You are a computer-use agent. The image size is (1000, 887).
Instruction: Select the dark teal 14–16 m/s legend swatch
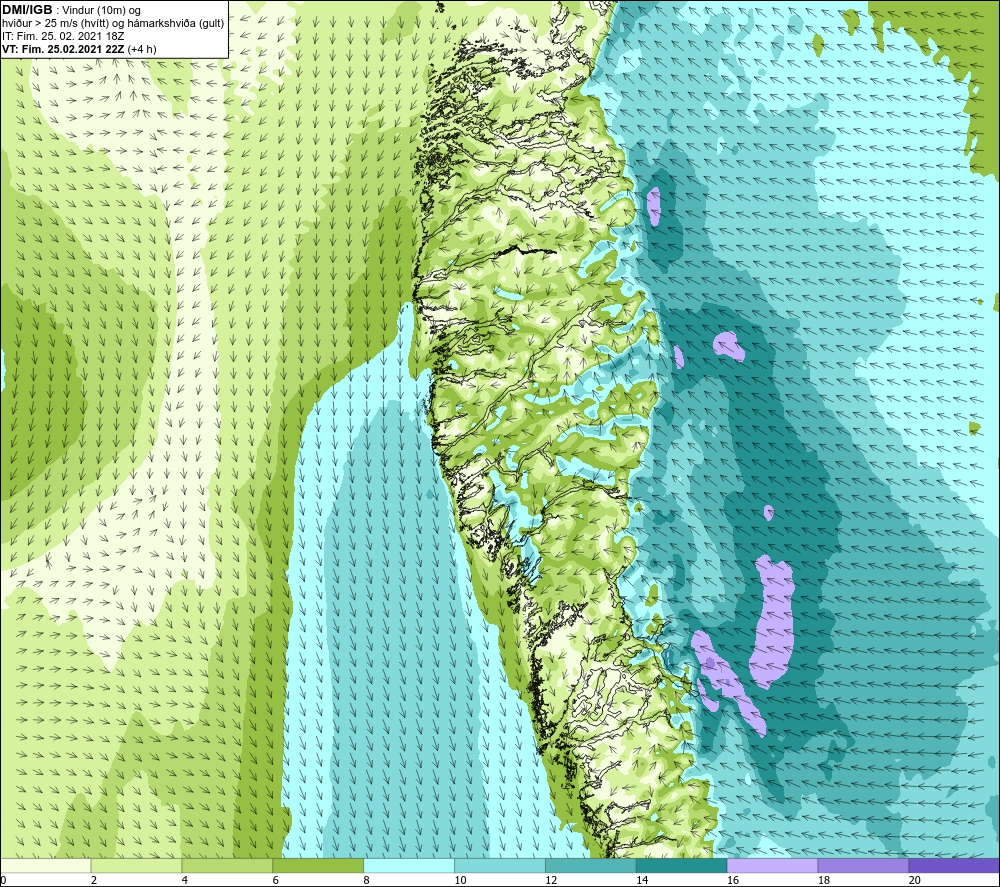pos(681,865)
